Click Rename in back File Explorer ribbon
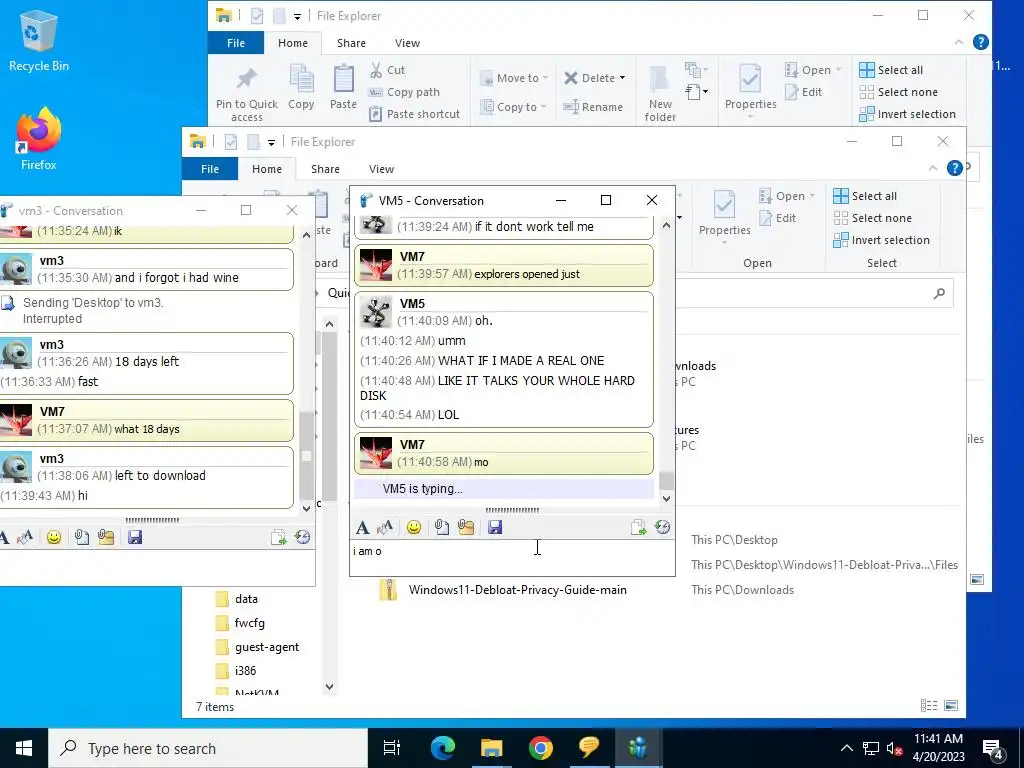Viewport: 1024px width, 768px height. 593,106
